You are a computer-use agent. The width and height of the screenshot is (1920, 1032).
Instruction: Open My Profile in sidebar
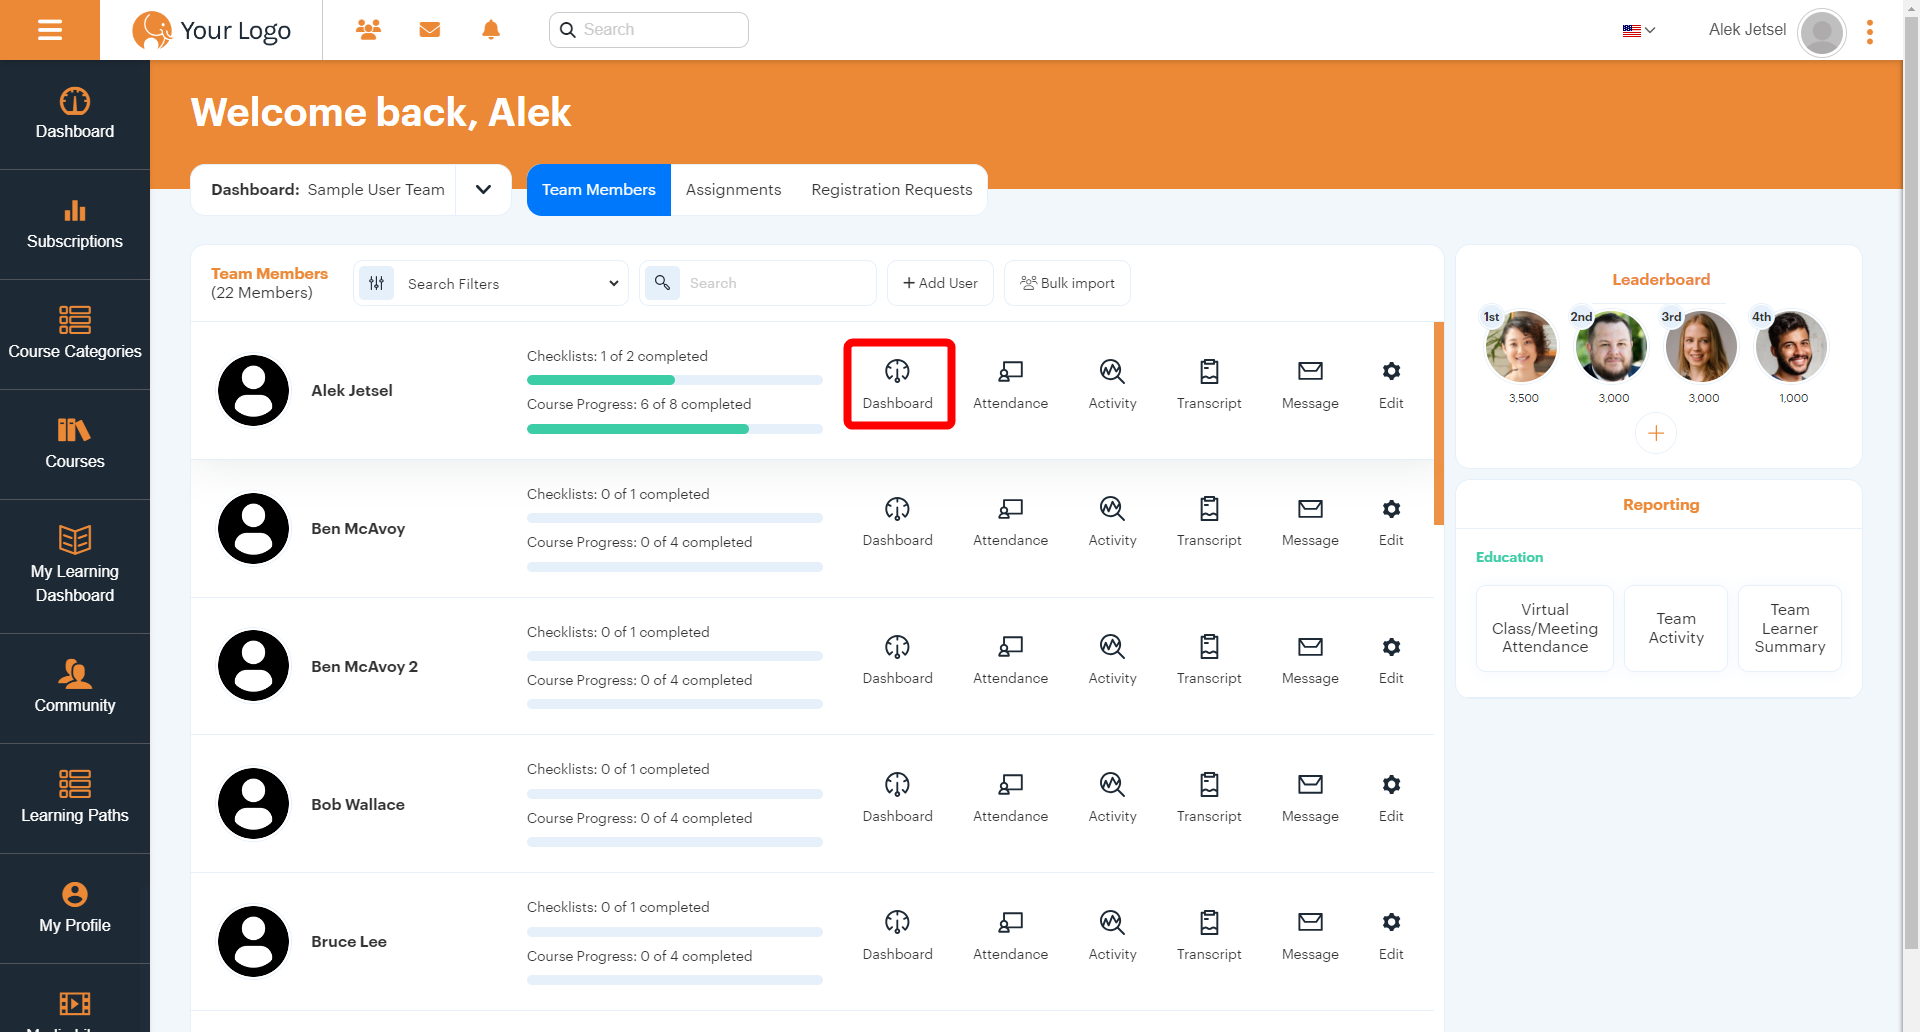click(75, 909)
